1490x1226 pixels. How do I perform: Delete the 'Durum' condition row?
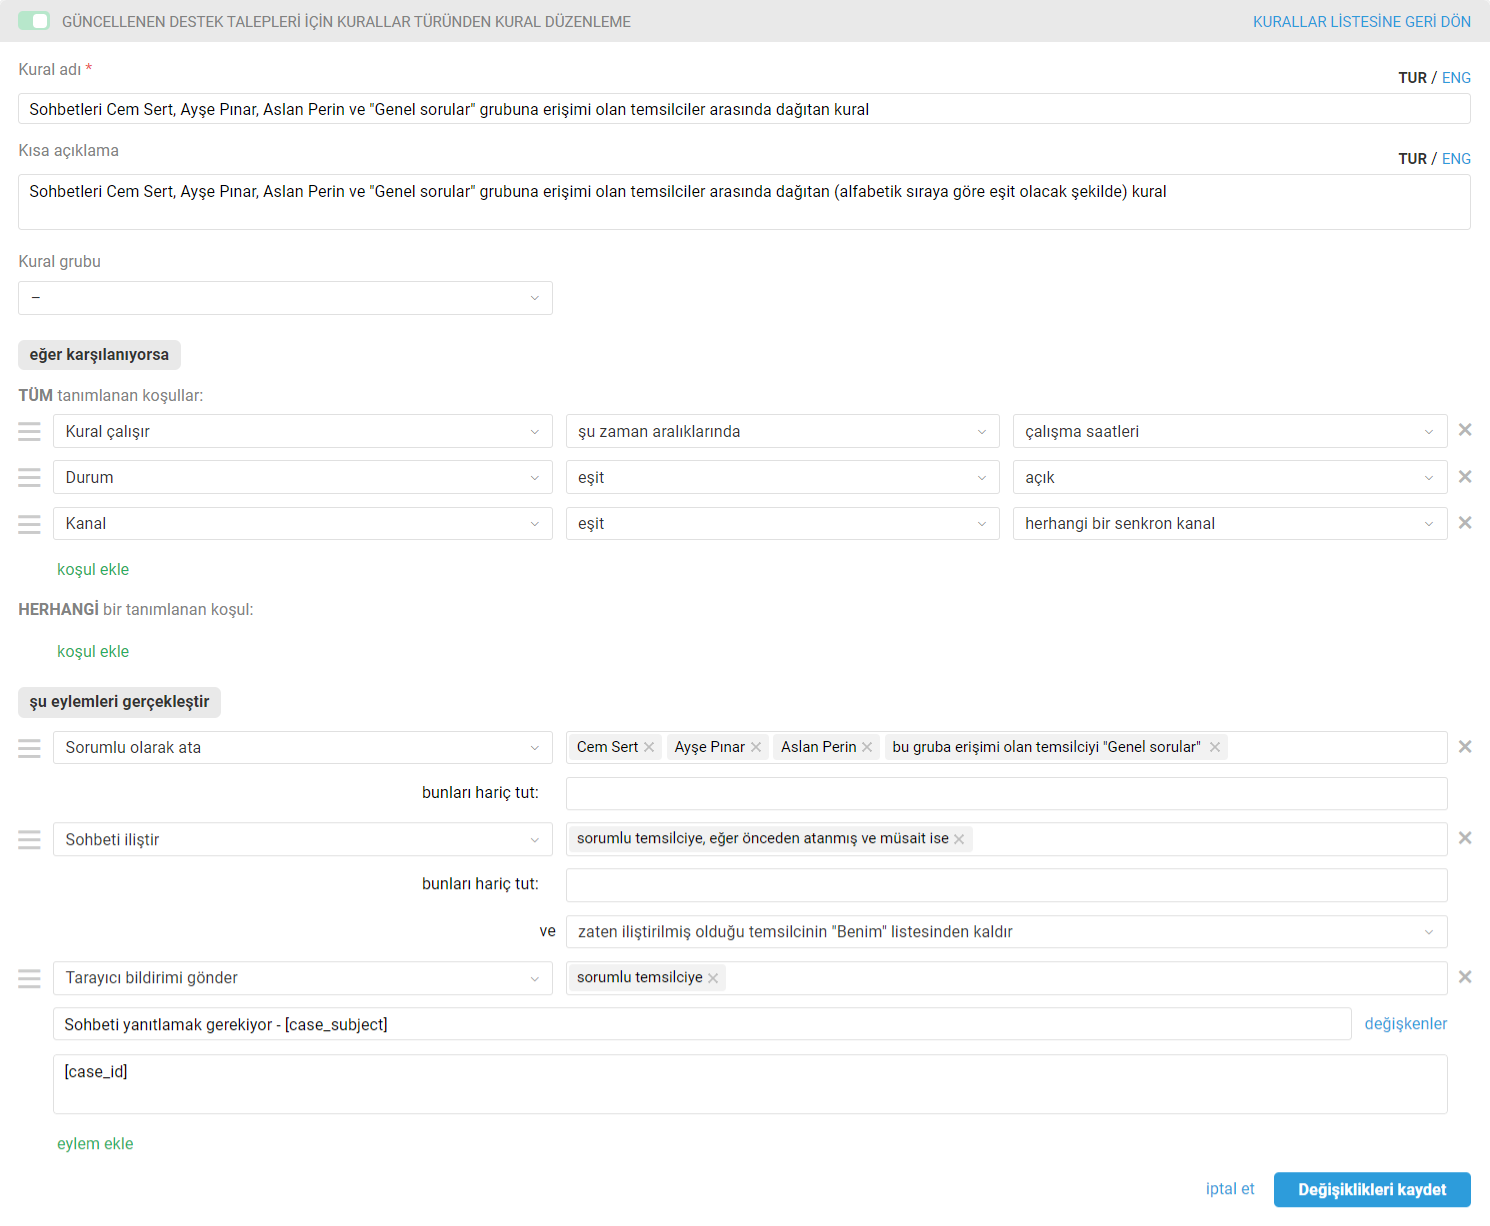point(1465,477)
